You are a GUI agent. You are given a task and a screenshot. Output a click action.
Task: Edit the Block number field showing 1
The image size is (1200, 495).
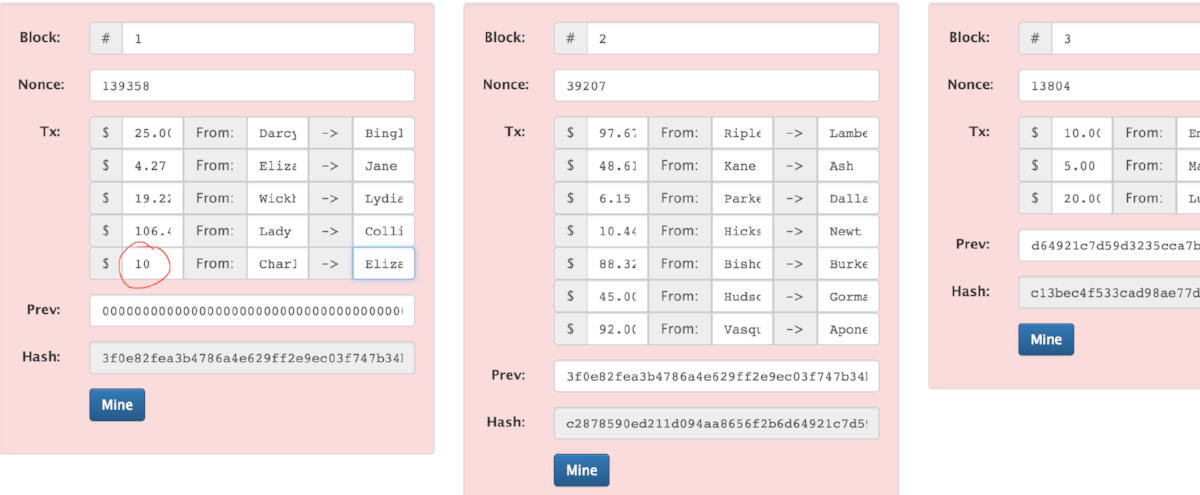(x=268, y=38)
